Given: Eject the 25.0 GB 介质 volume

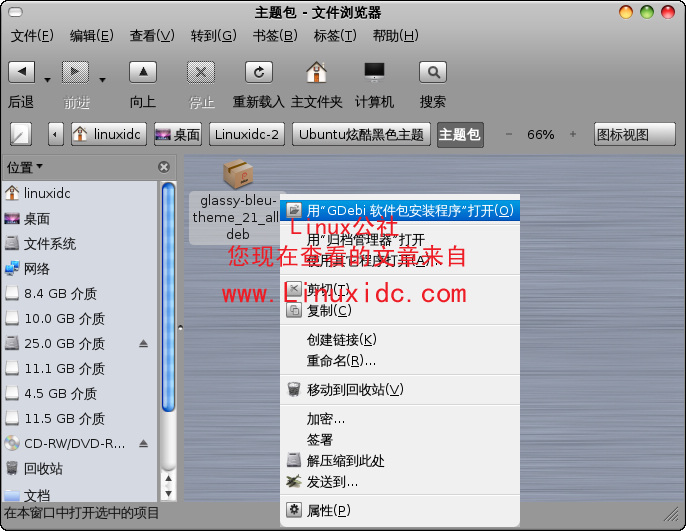Looking at the screenshot, I should click(144, 343).
